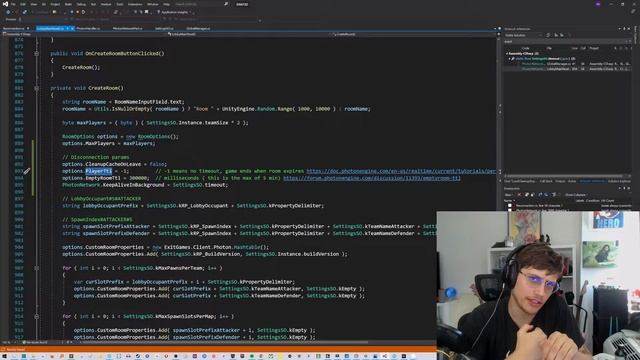Open the Entire Solution scope dropdown
Screen dimensions: 640x360
pyautogui.click(x=523, y=35)
